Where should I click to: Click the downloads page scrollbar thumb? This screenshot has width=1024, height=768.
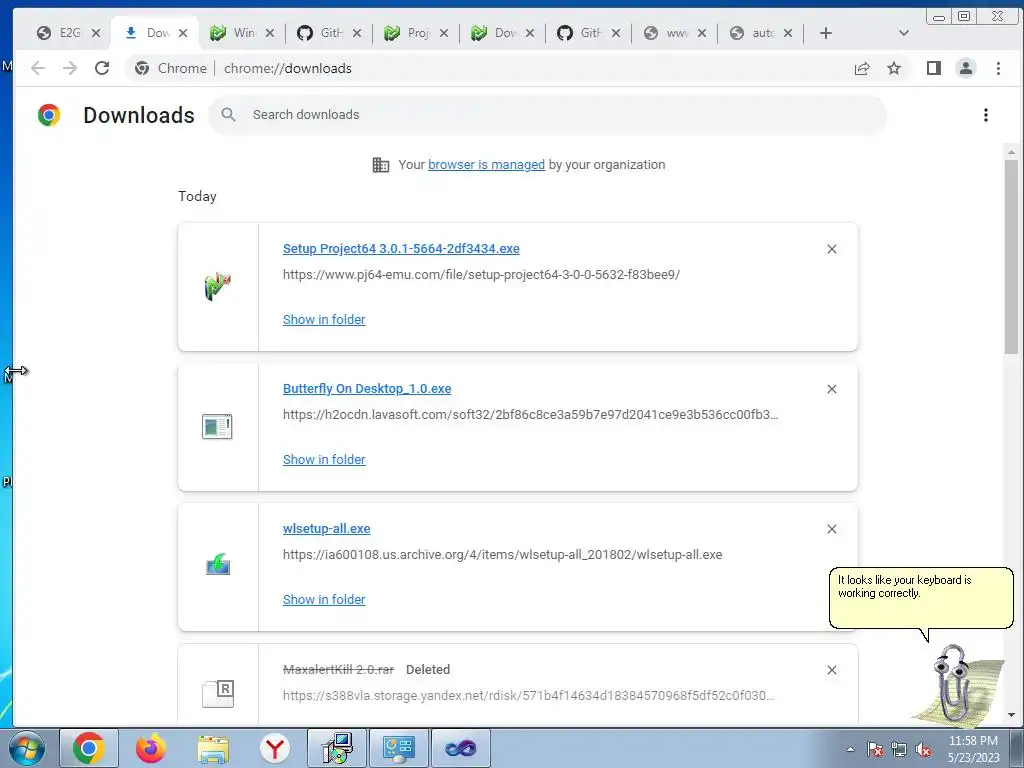point(1011,257)
